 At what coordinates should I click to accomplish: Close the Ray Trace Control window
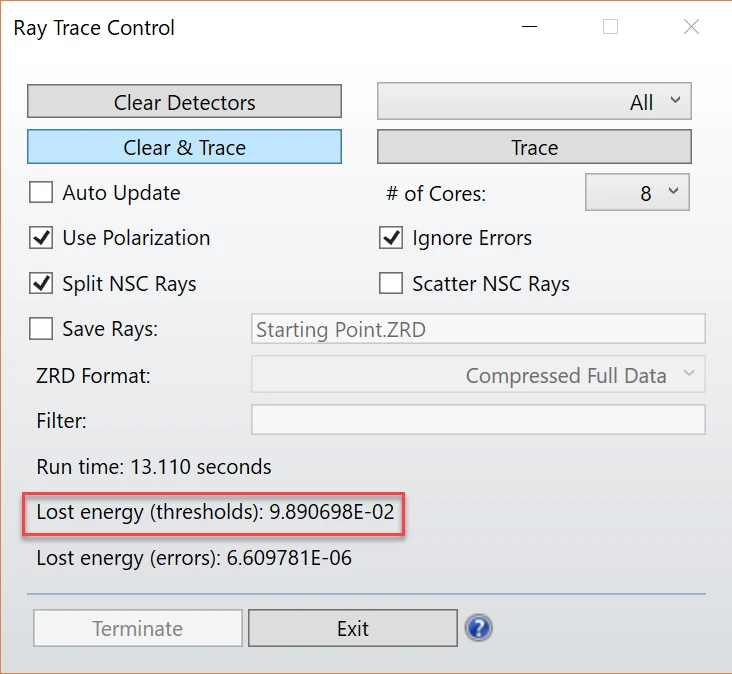point(691,27)
